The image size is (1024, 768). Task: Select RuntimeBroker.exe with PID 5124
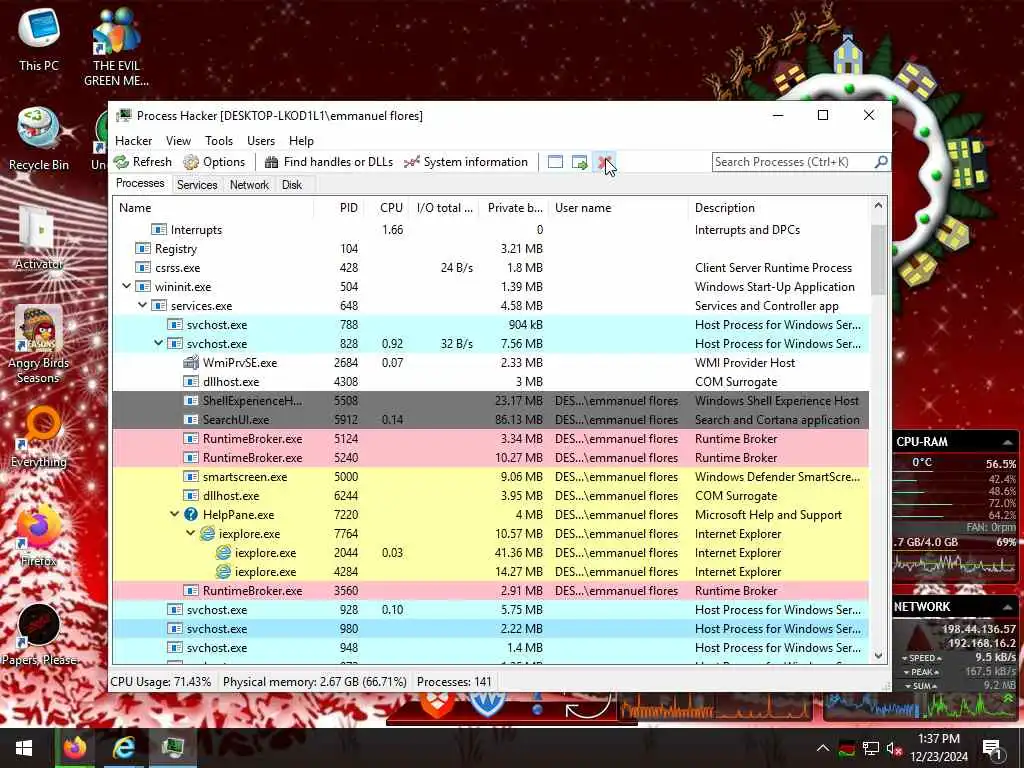[491, 438]
